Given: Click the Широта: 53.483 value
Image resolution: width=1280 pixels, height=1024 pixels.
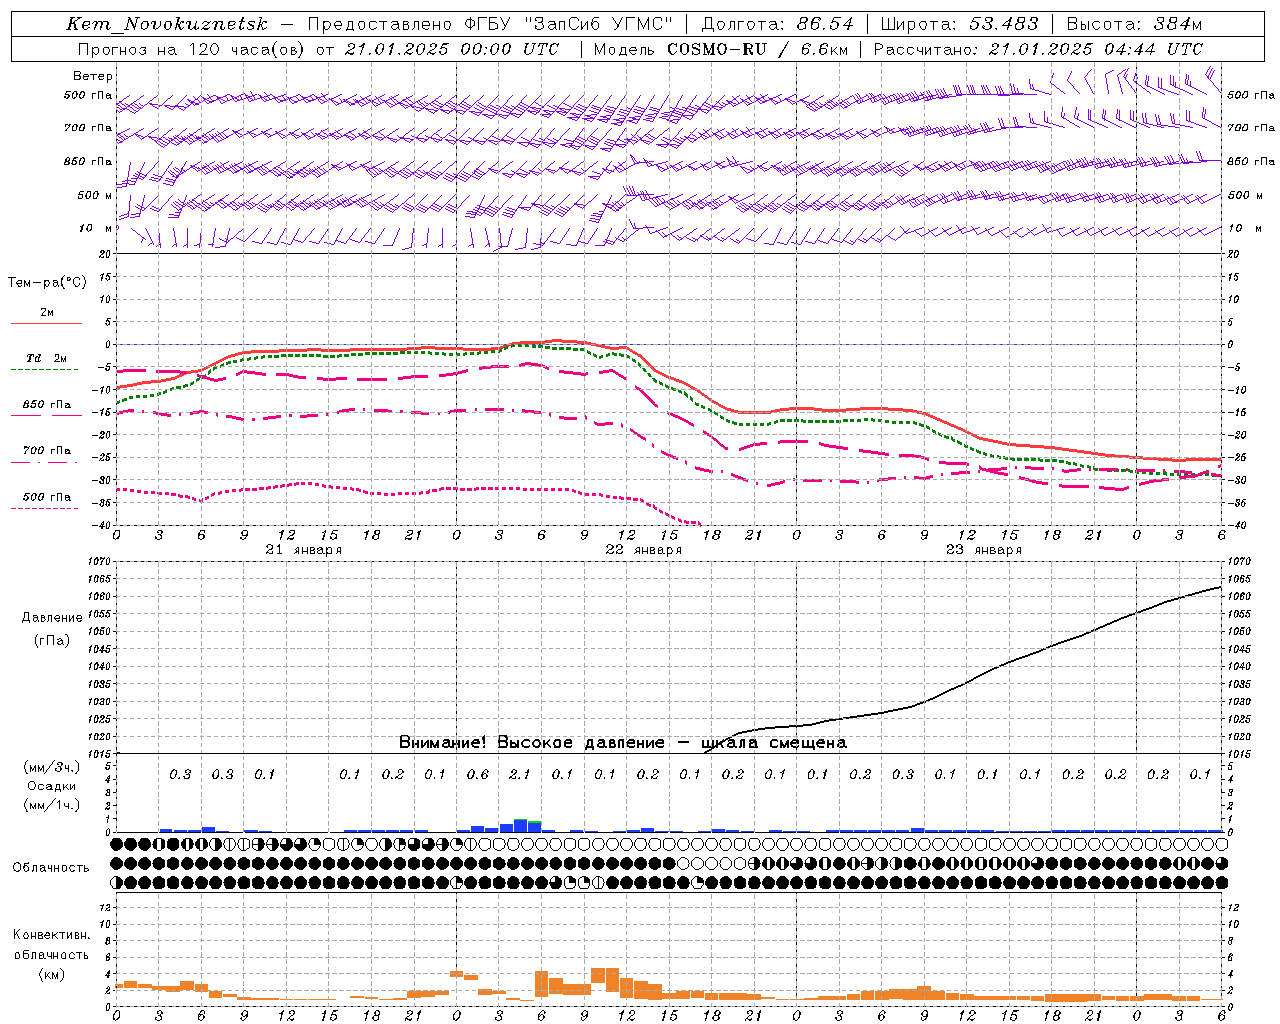Looking at the screenshot, I should point(959,24).
